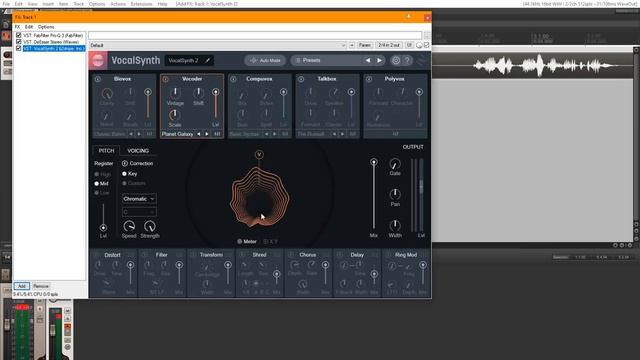Adjust the pitch Lvl slider

coord(103,217)
